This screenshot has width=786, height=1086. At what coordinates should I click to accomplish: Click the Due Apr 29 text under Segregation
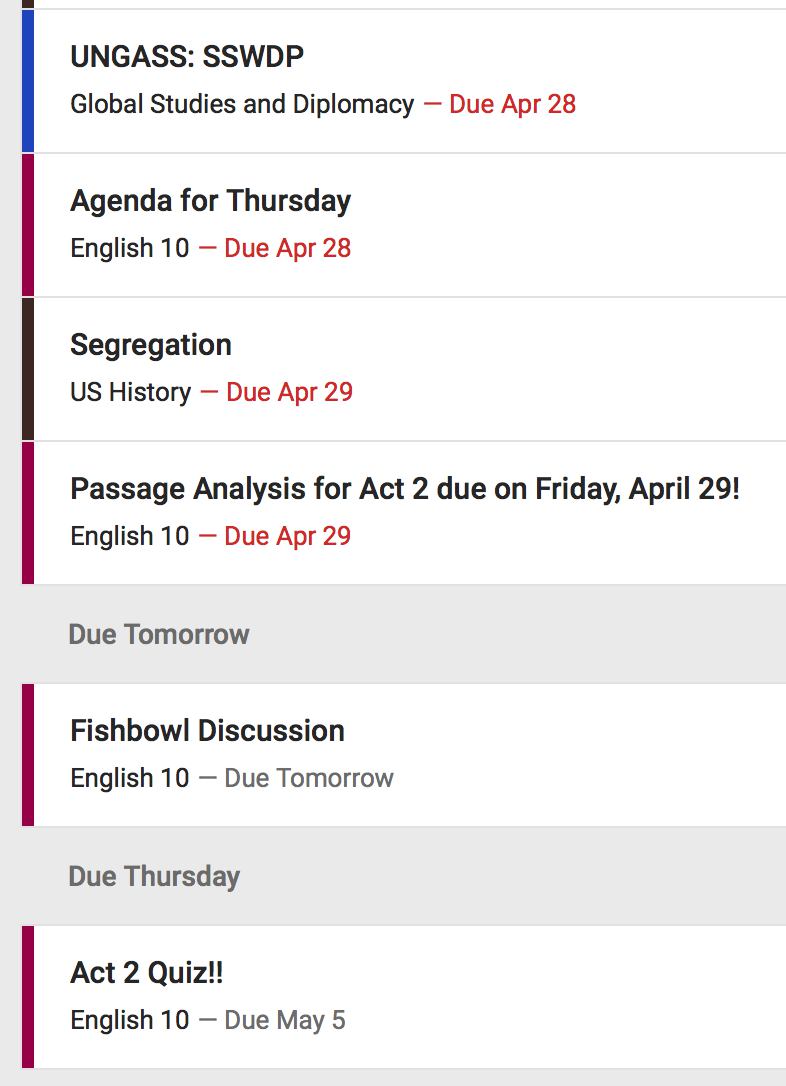[x=289, y=392]
